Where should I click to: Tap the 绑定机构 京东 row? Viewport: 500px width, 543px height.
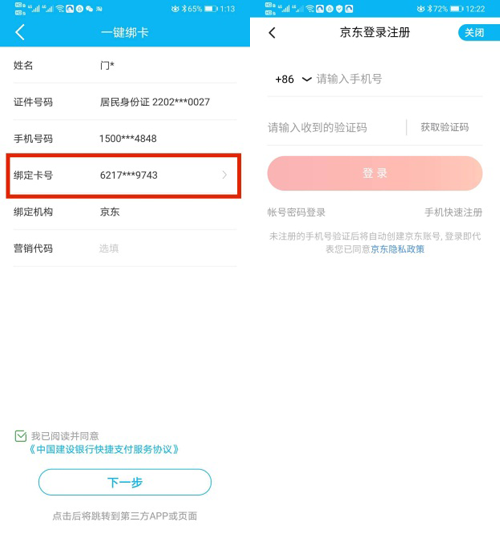tap(125, 212)
